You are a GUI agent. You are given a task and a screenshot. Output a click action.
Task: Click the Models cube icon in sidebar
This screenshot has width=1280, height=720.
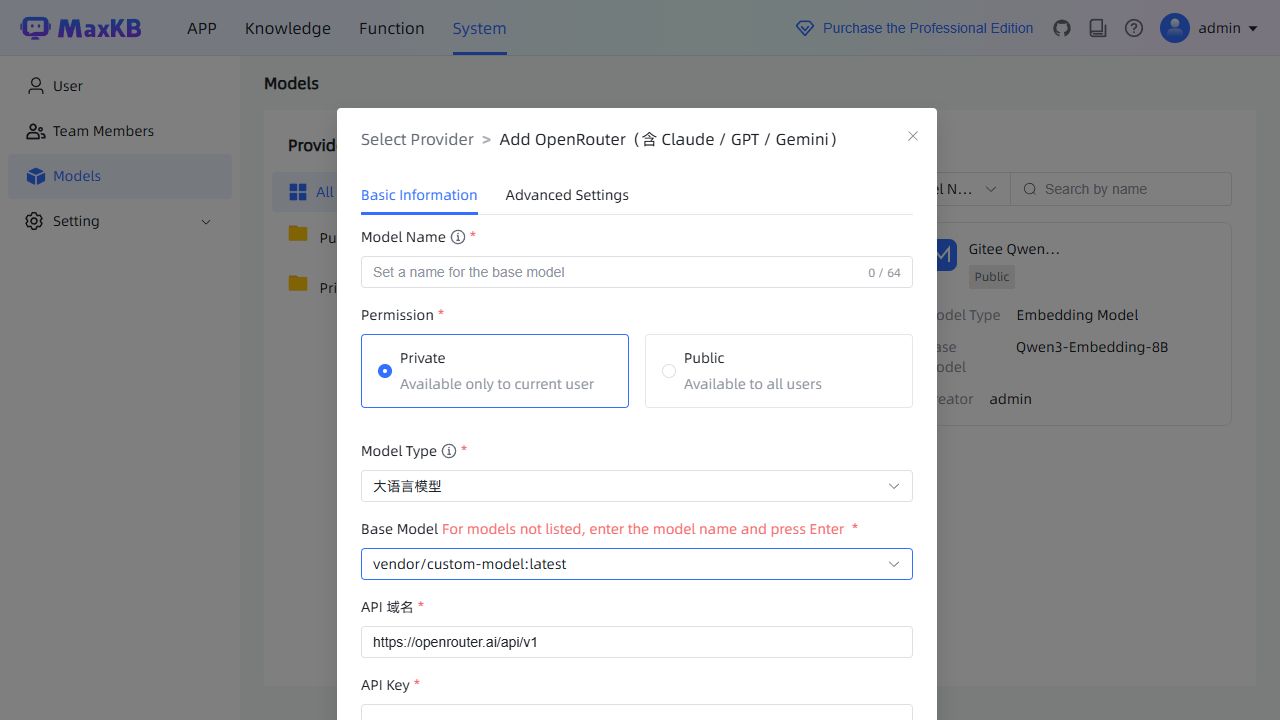(x=36, y=176)
